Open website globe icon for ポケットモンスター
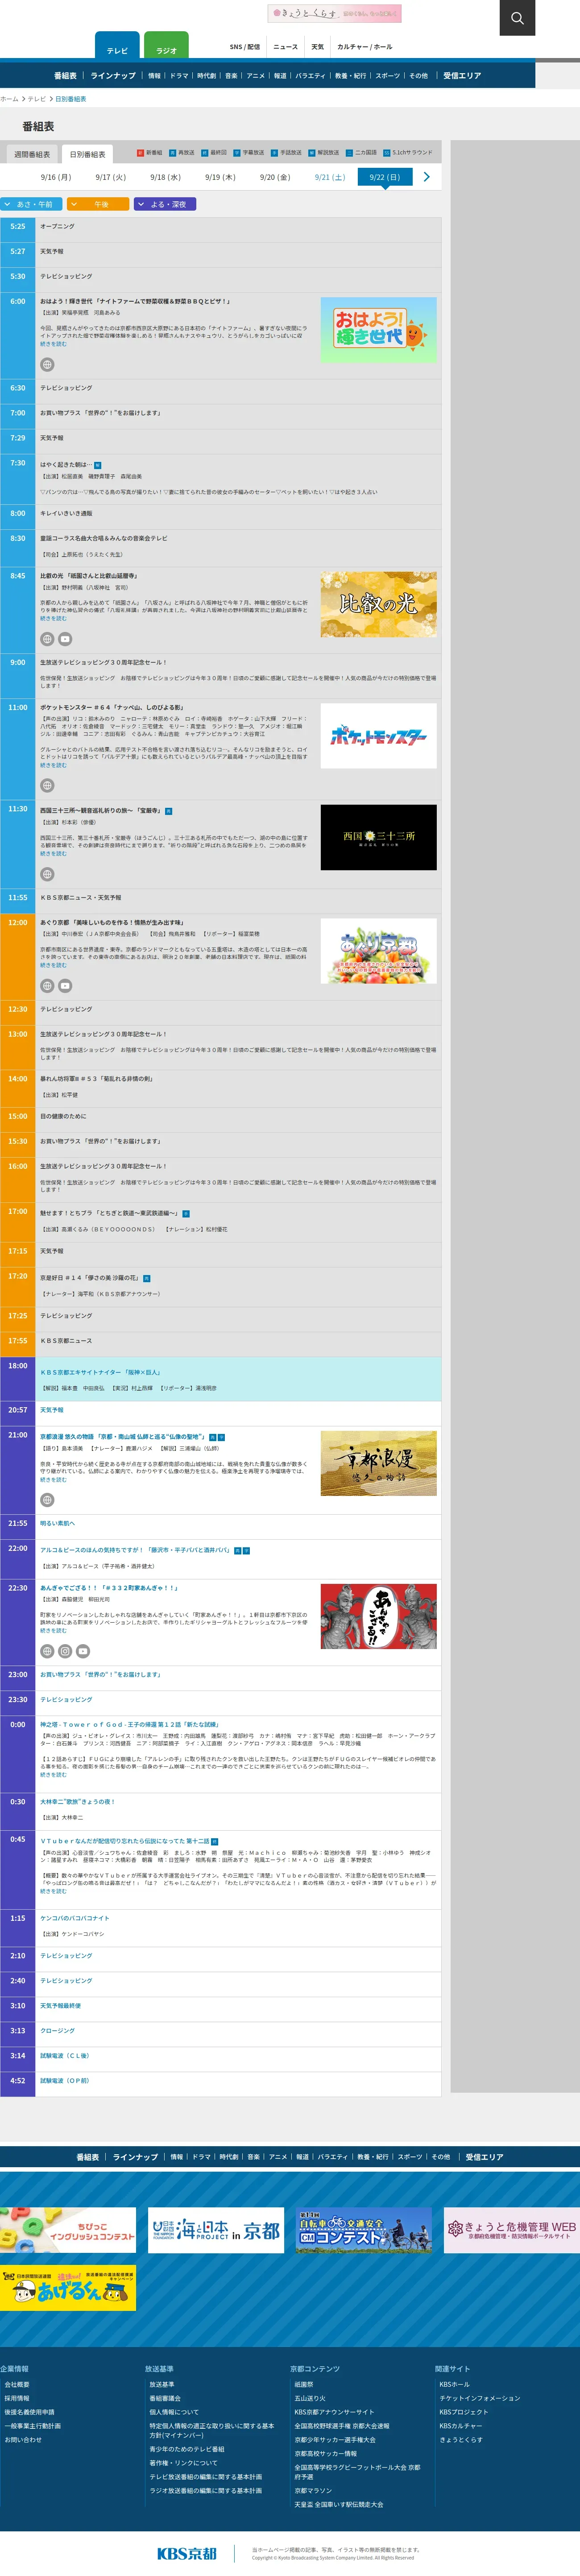580x2576 pixels. point(47,785)
